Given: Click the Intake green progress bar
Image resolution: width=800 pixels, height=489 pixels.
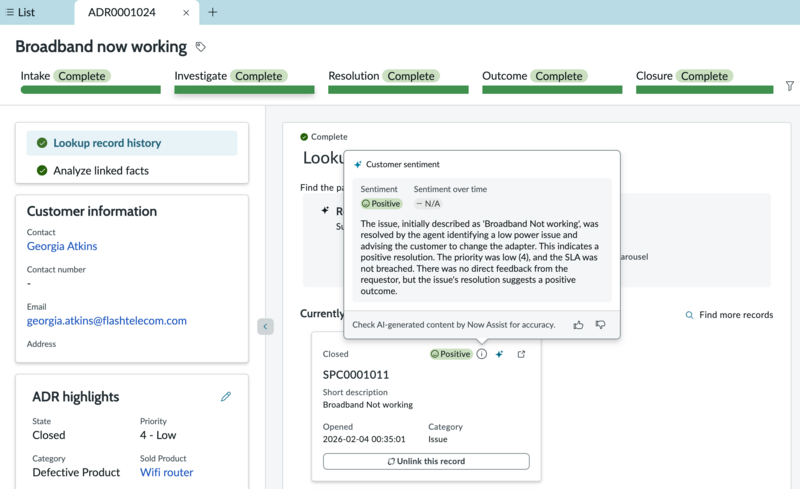Looking at the screenshot, I should (91, 90).
